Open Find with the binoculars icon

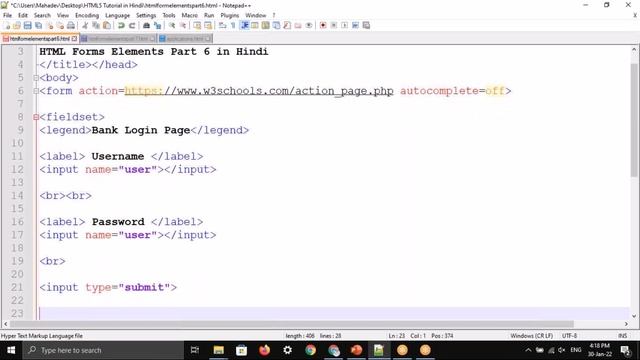[x=146, y=25]
